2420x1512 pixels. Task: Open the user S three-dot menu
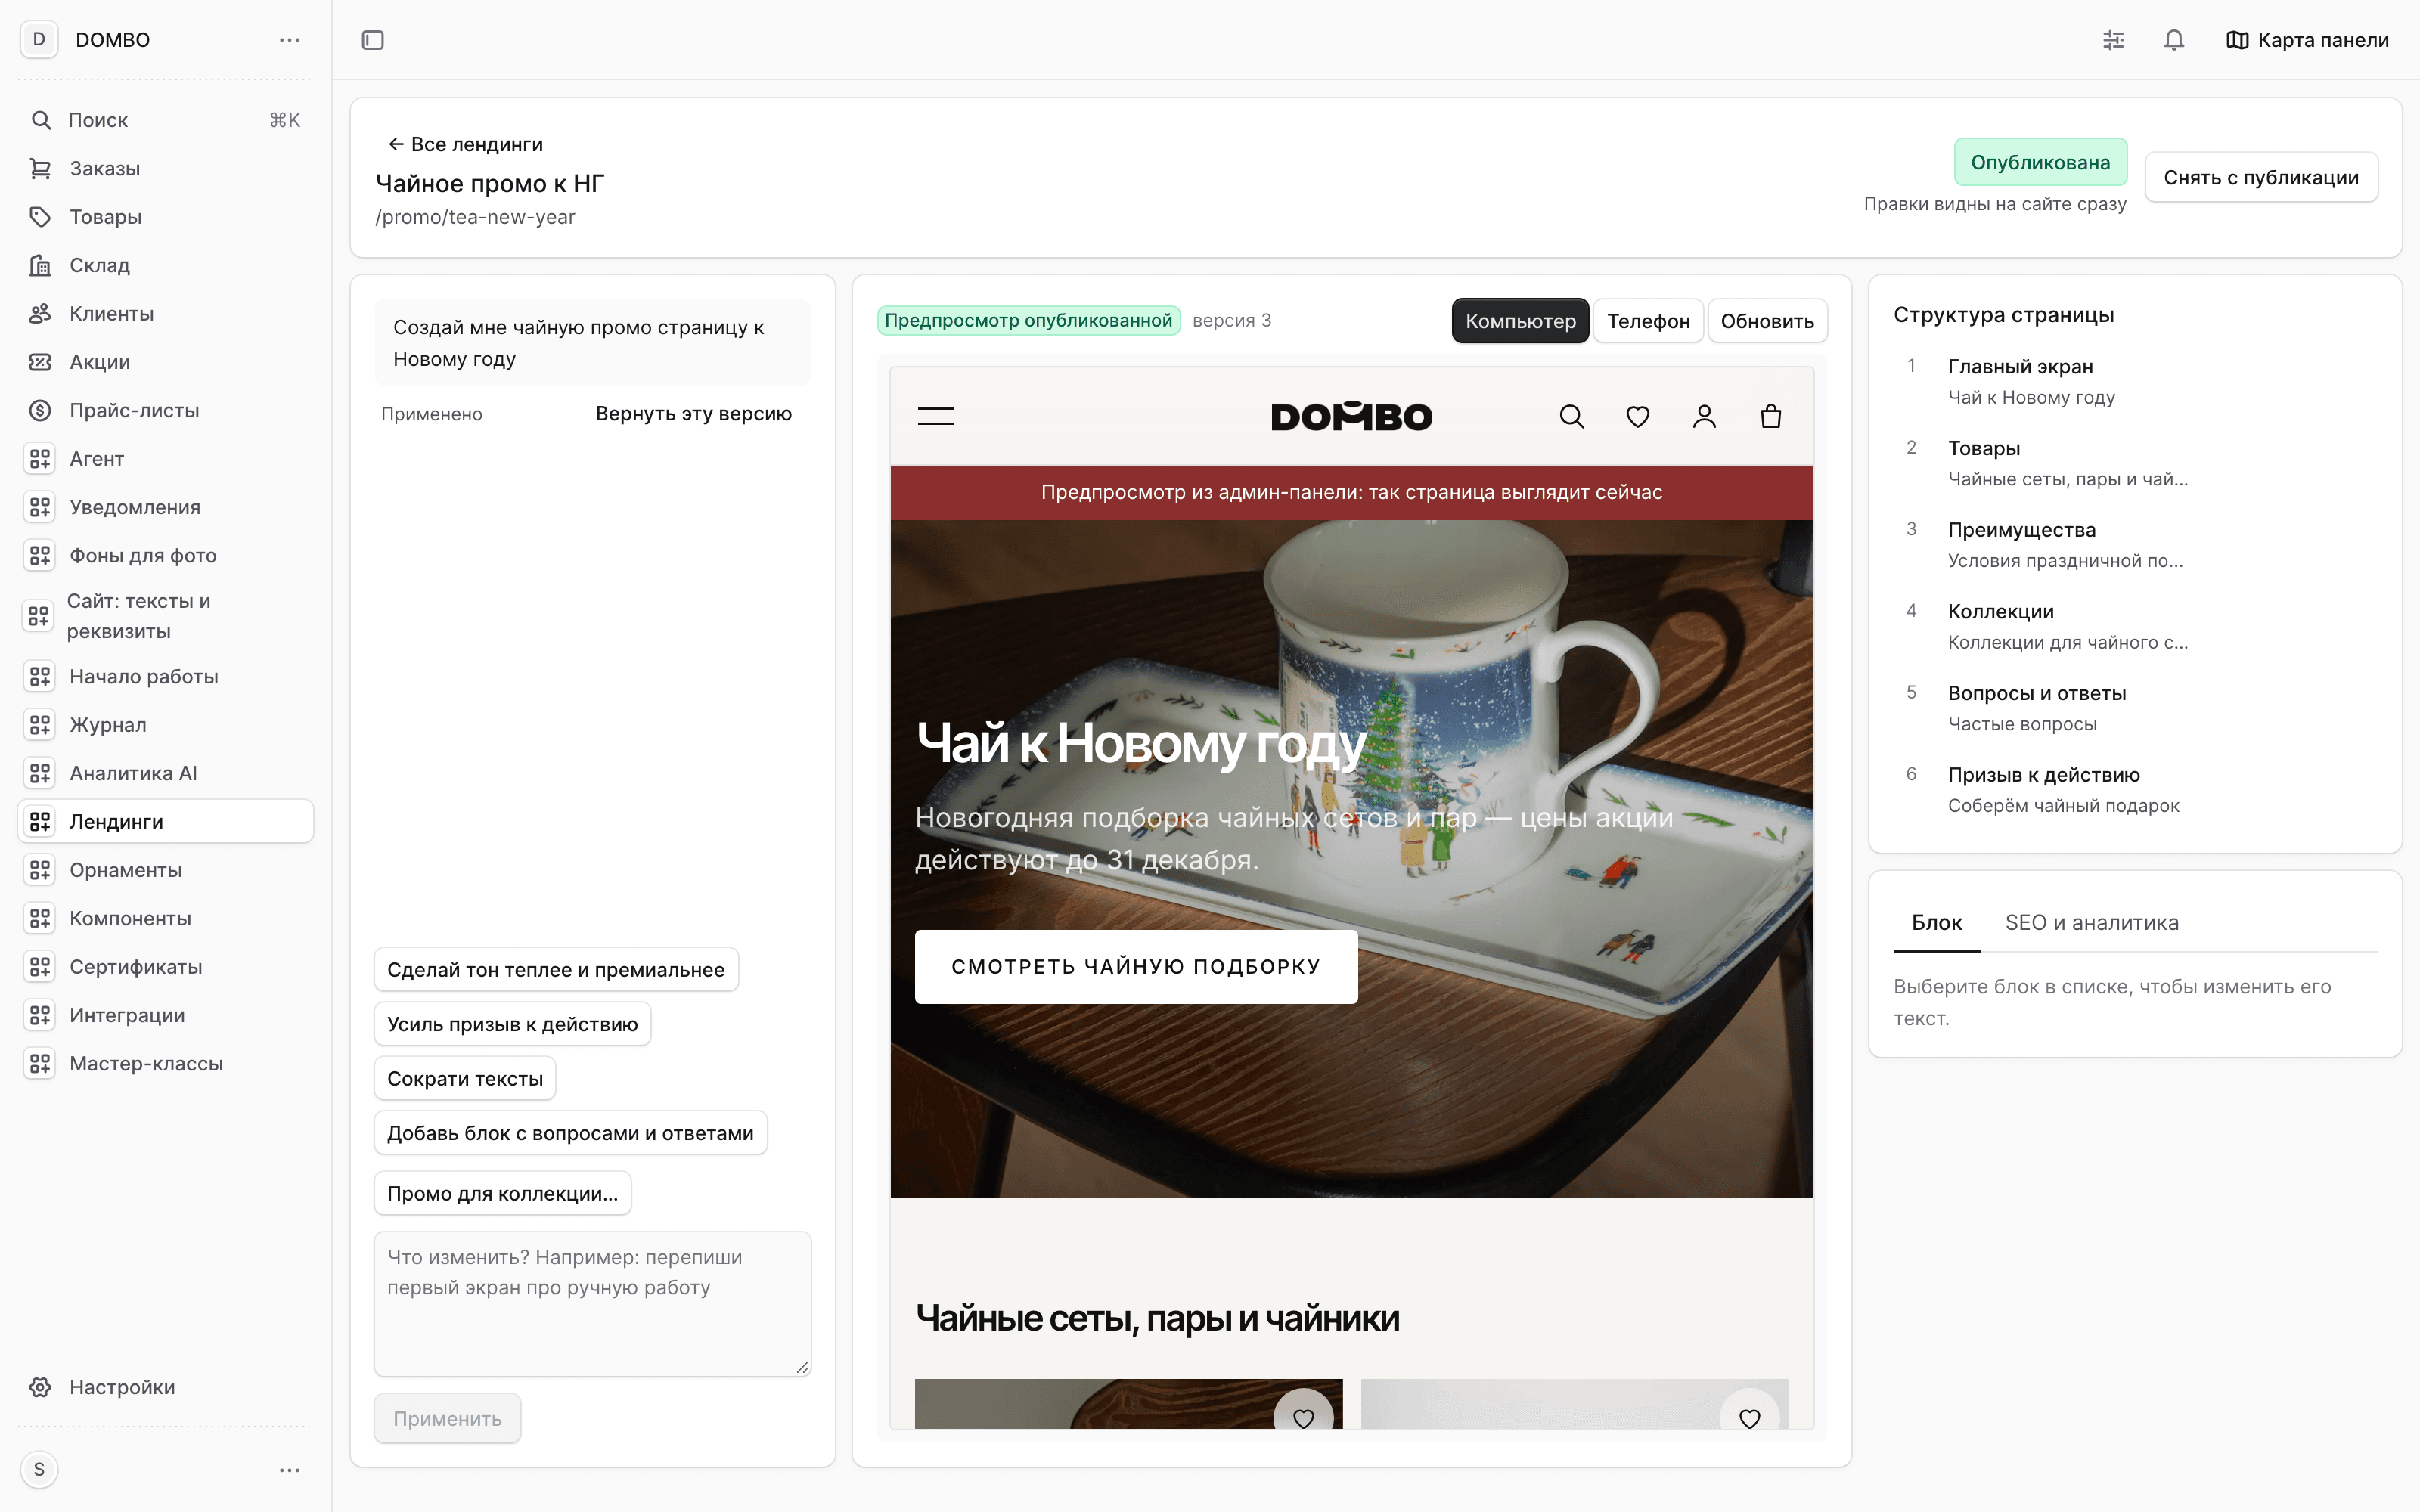pos(289,1469)
